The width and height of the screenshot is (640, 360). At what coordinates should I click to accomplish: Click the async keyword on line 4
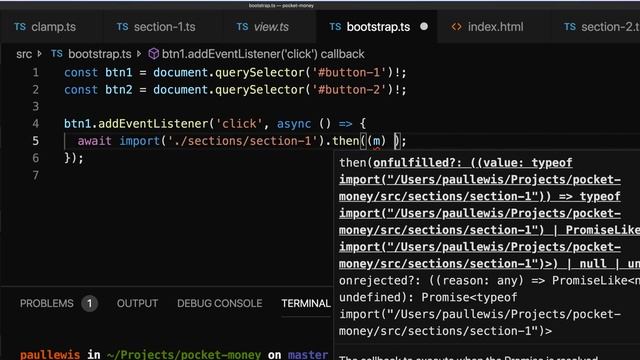[x=294, y=124]
